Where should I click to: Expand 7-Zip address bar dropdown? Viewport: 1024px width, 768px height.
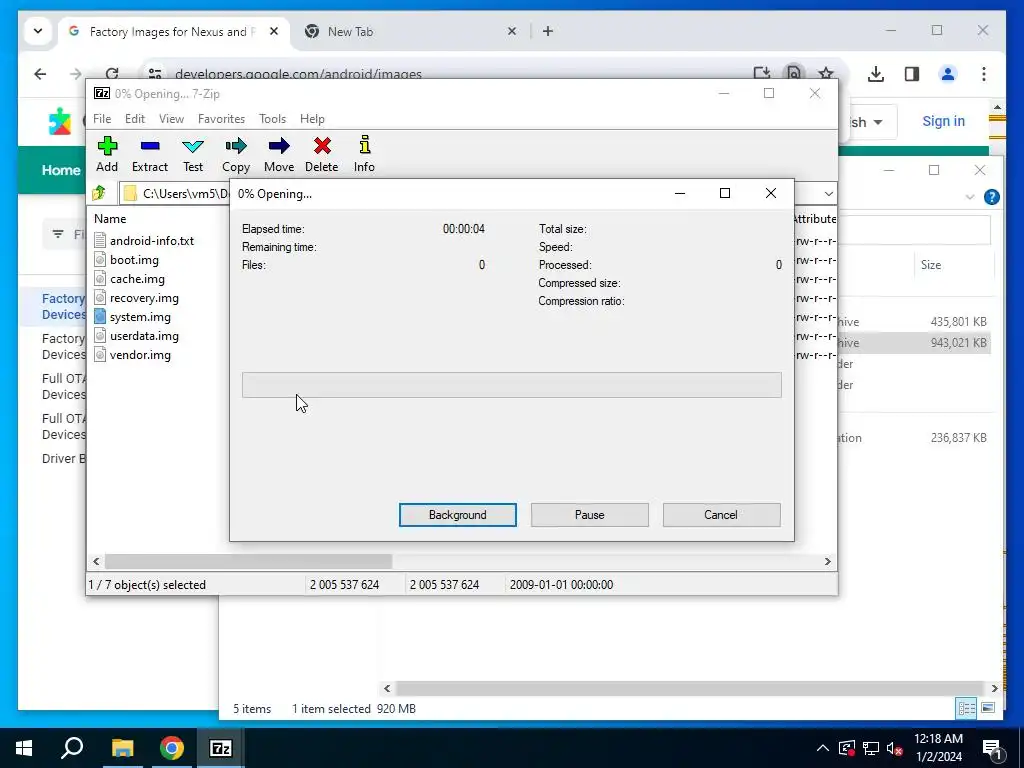[828, 193]
